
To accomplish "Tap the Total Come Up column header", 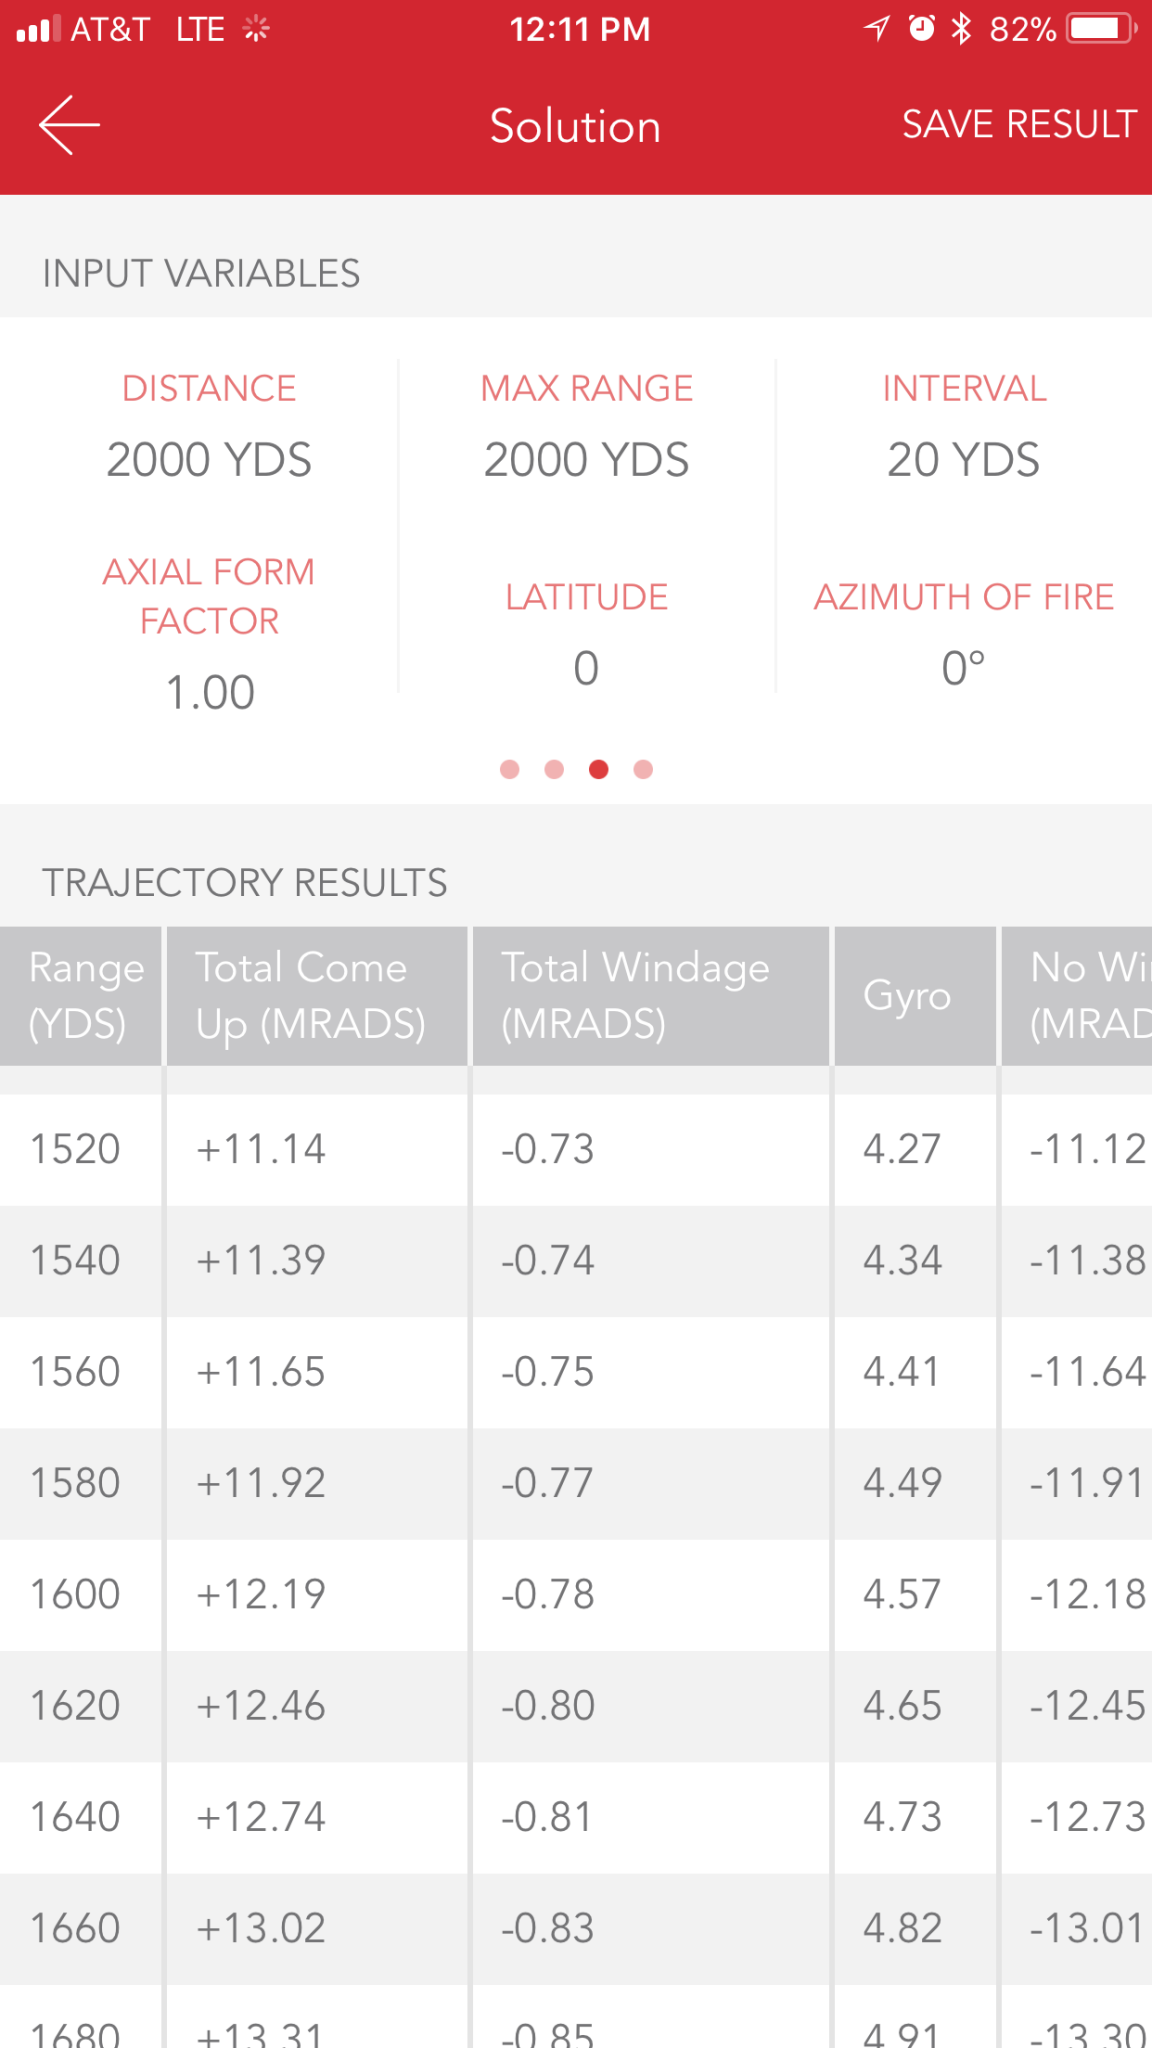I will pyautogui.click(x=317, y=996).
